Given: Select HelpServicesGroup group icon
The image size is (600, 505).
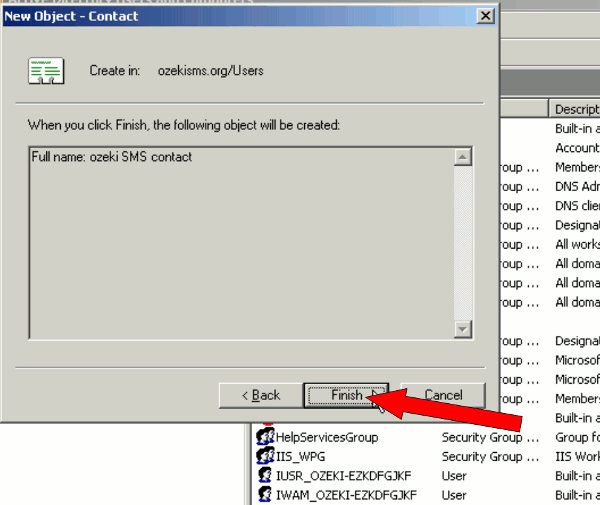Looking at the screenshot, I should click(265, 437).
